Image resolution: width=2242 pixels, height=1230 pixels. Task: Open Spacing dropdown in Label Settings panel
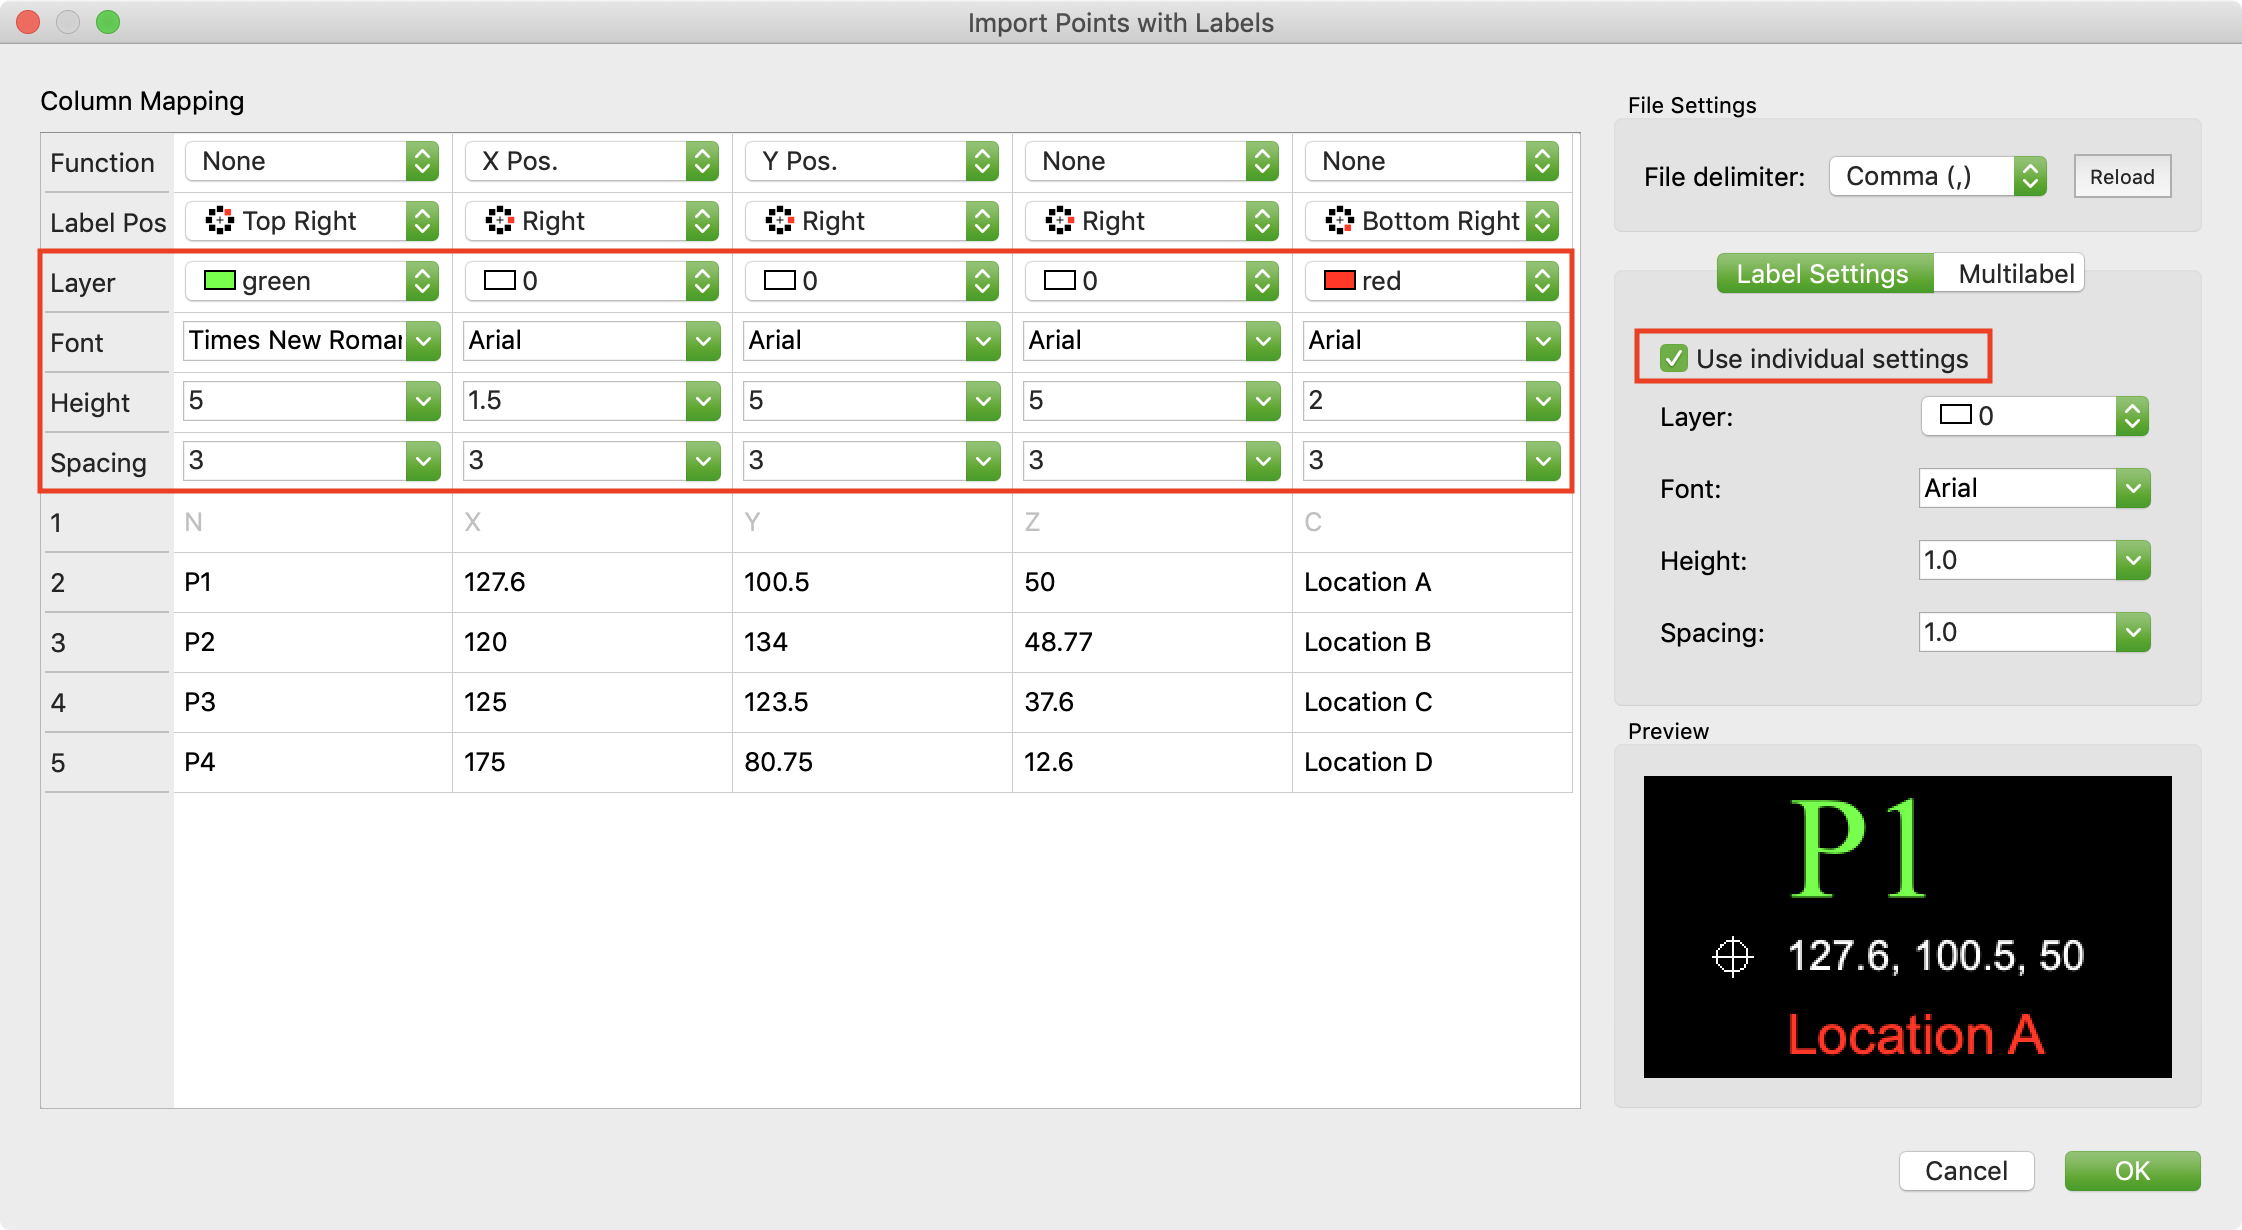(x=2132, y=633)
